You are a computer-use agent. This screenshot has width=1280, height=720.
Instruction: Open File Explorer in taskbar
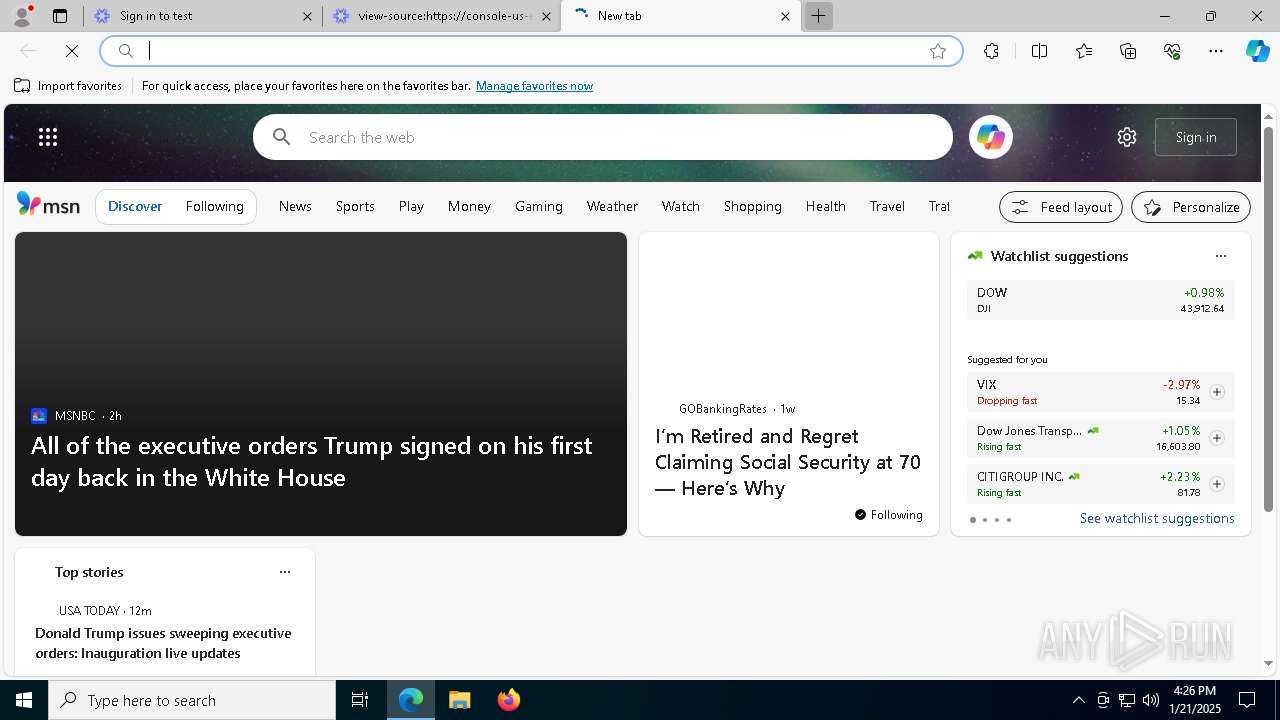[459, 700]
